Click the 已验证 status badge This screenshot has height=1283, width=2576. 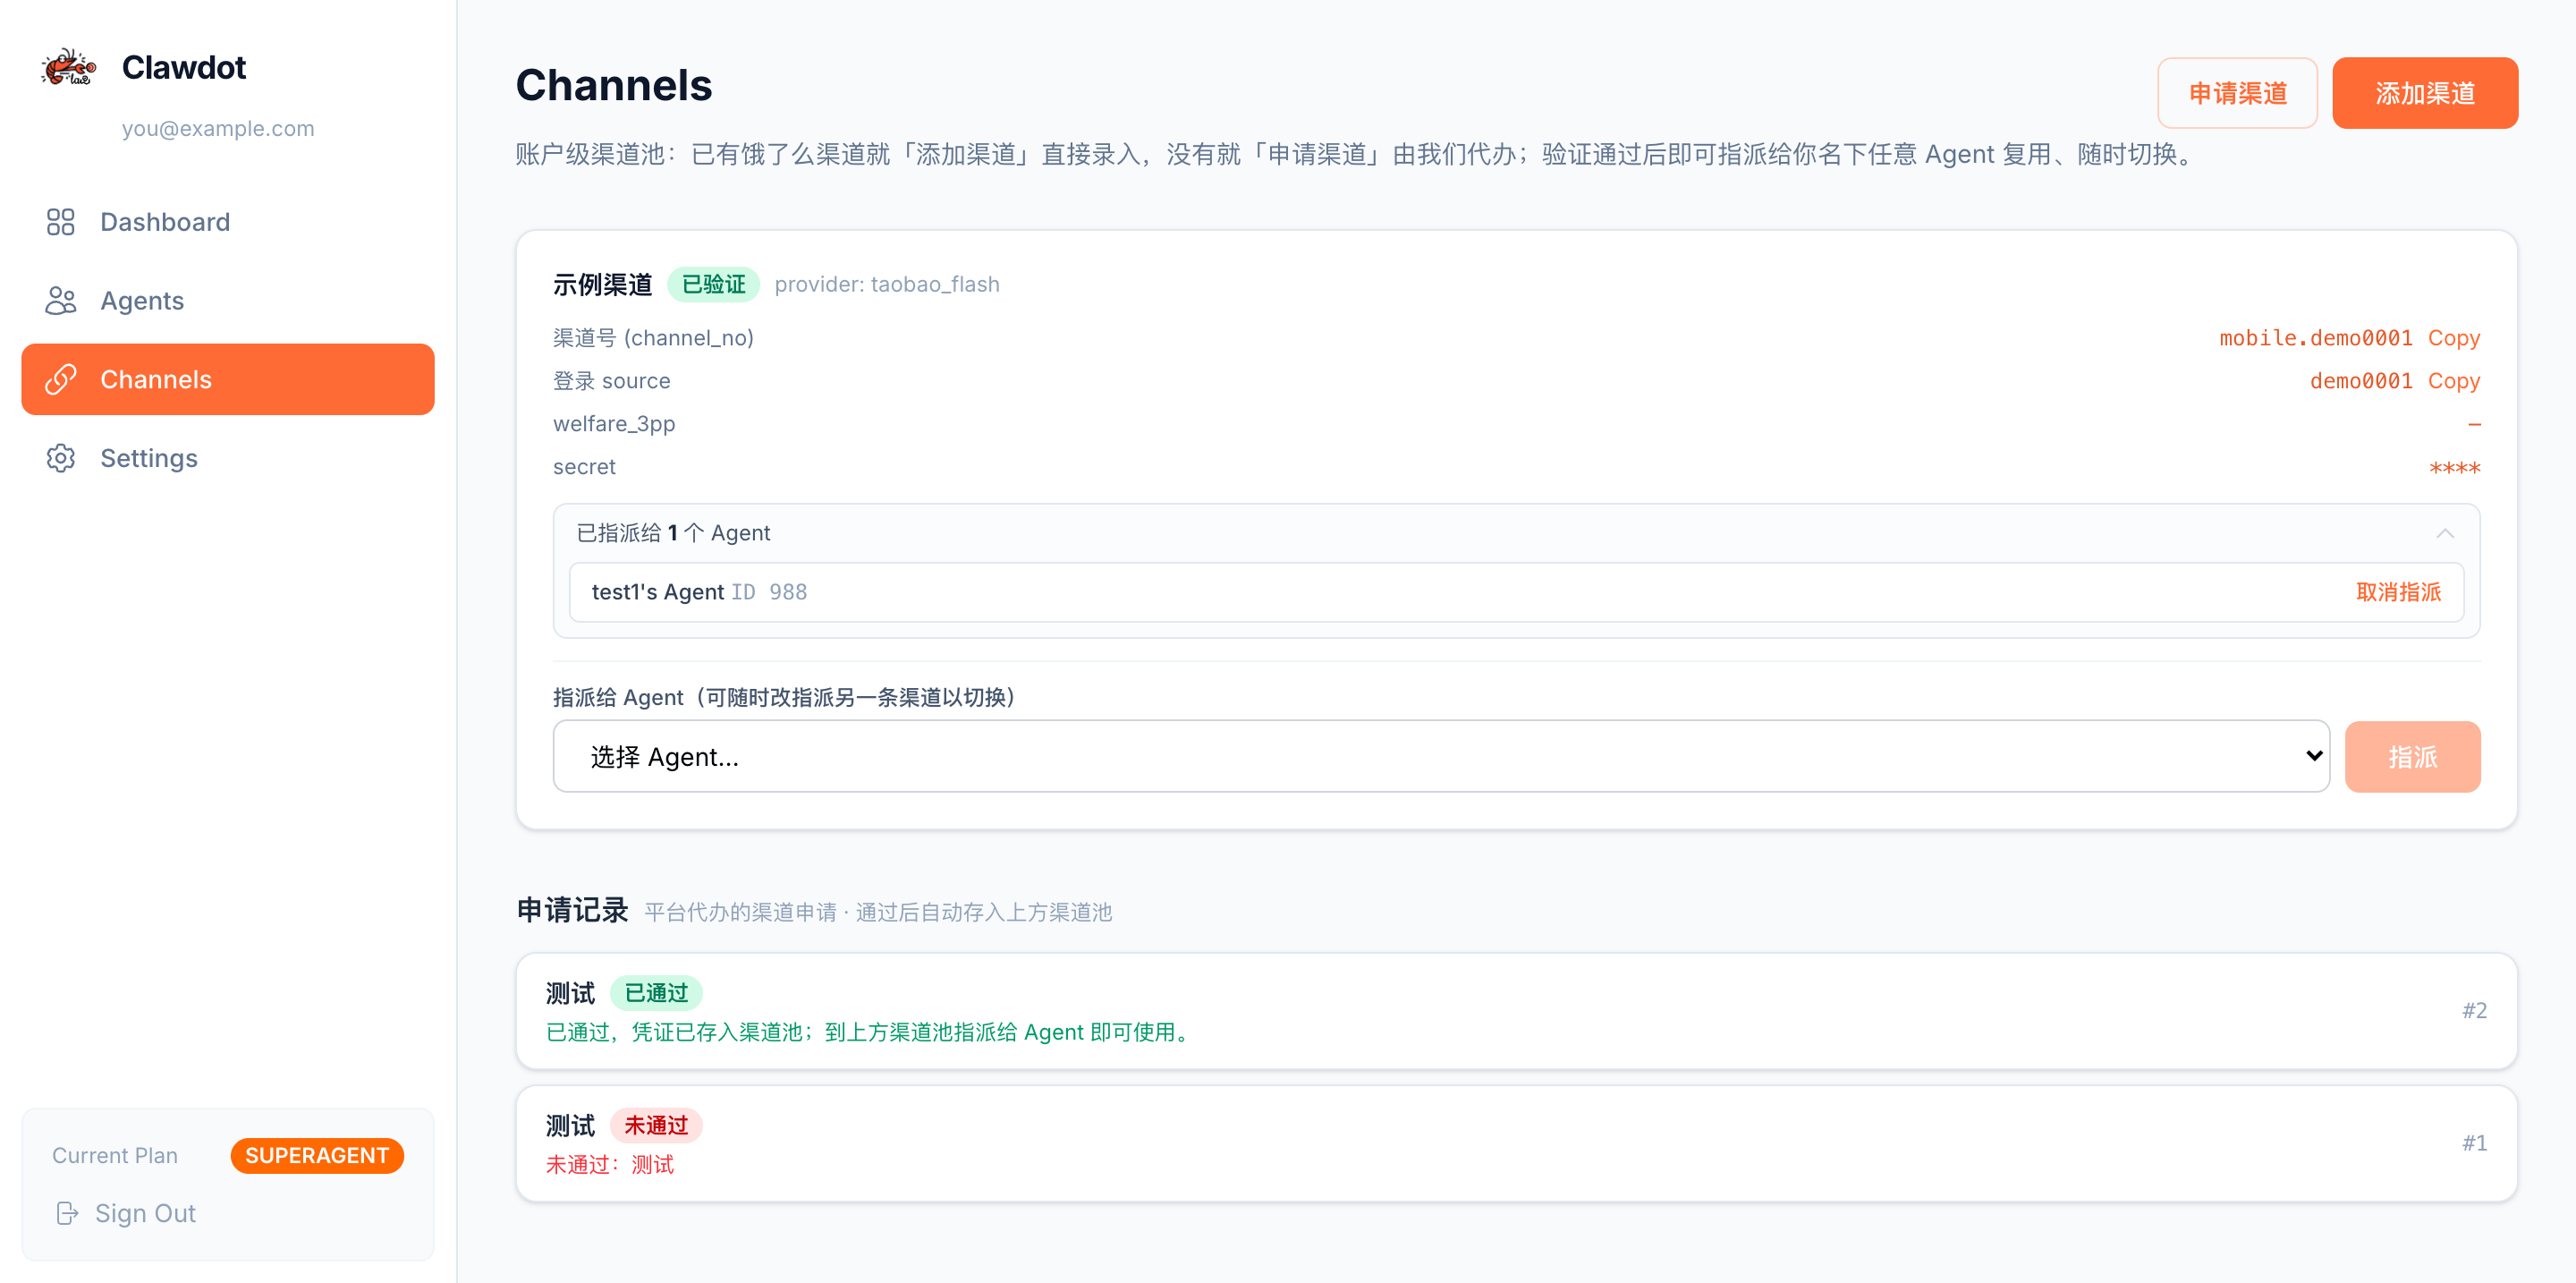point(713,284)
